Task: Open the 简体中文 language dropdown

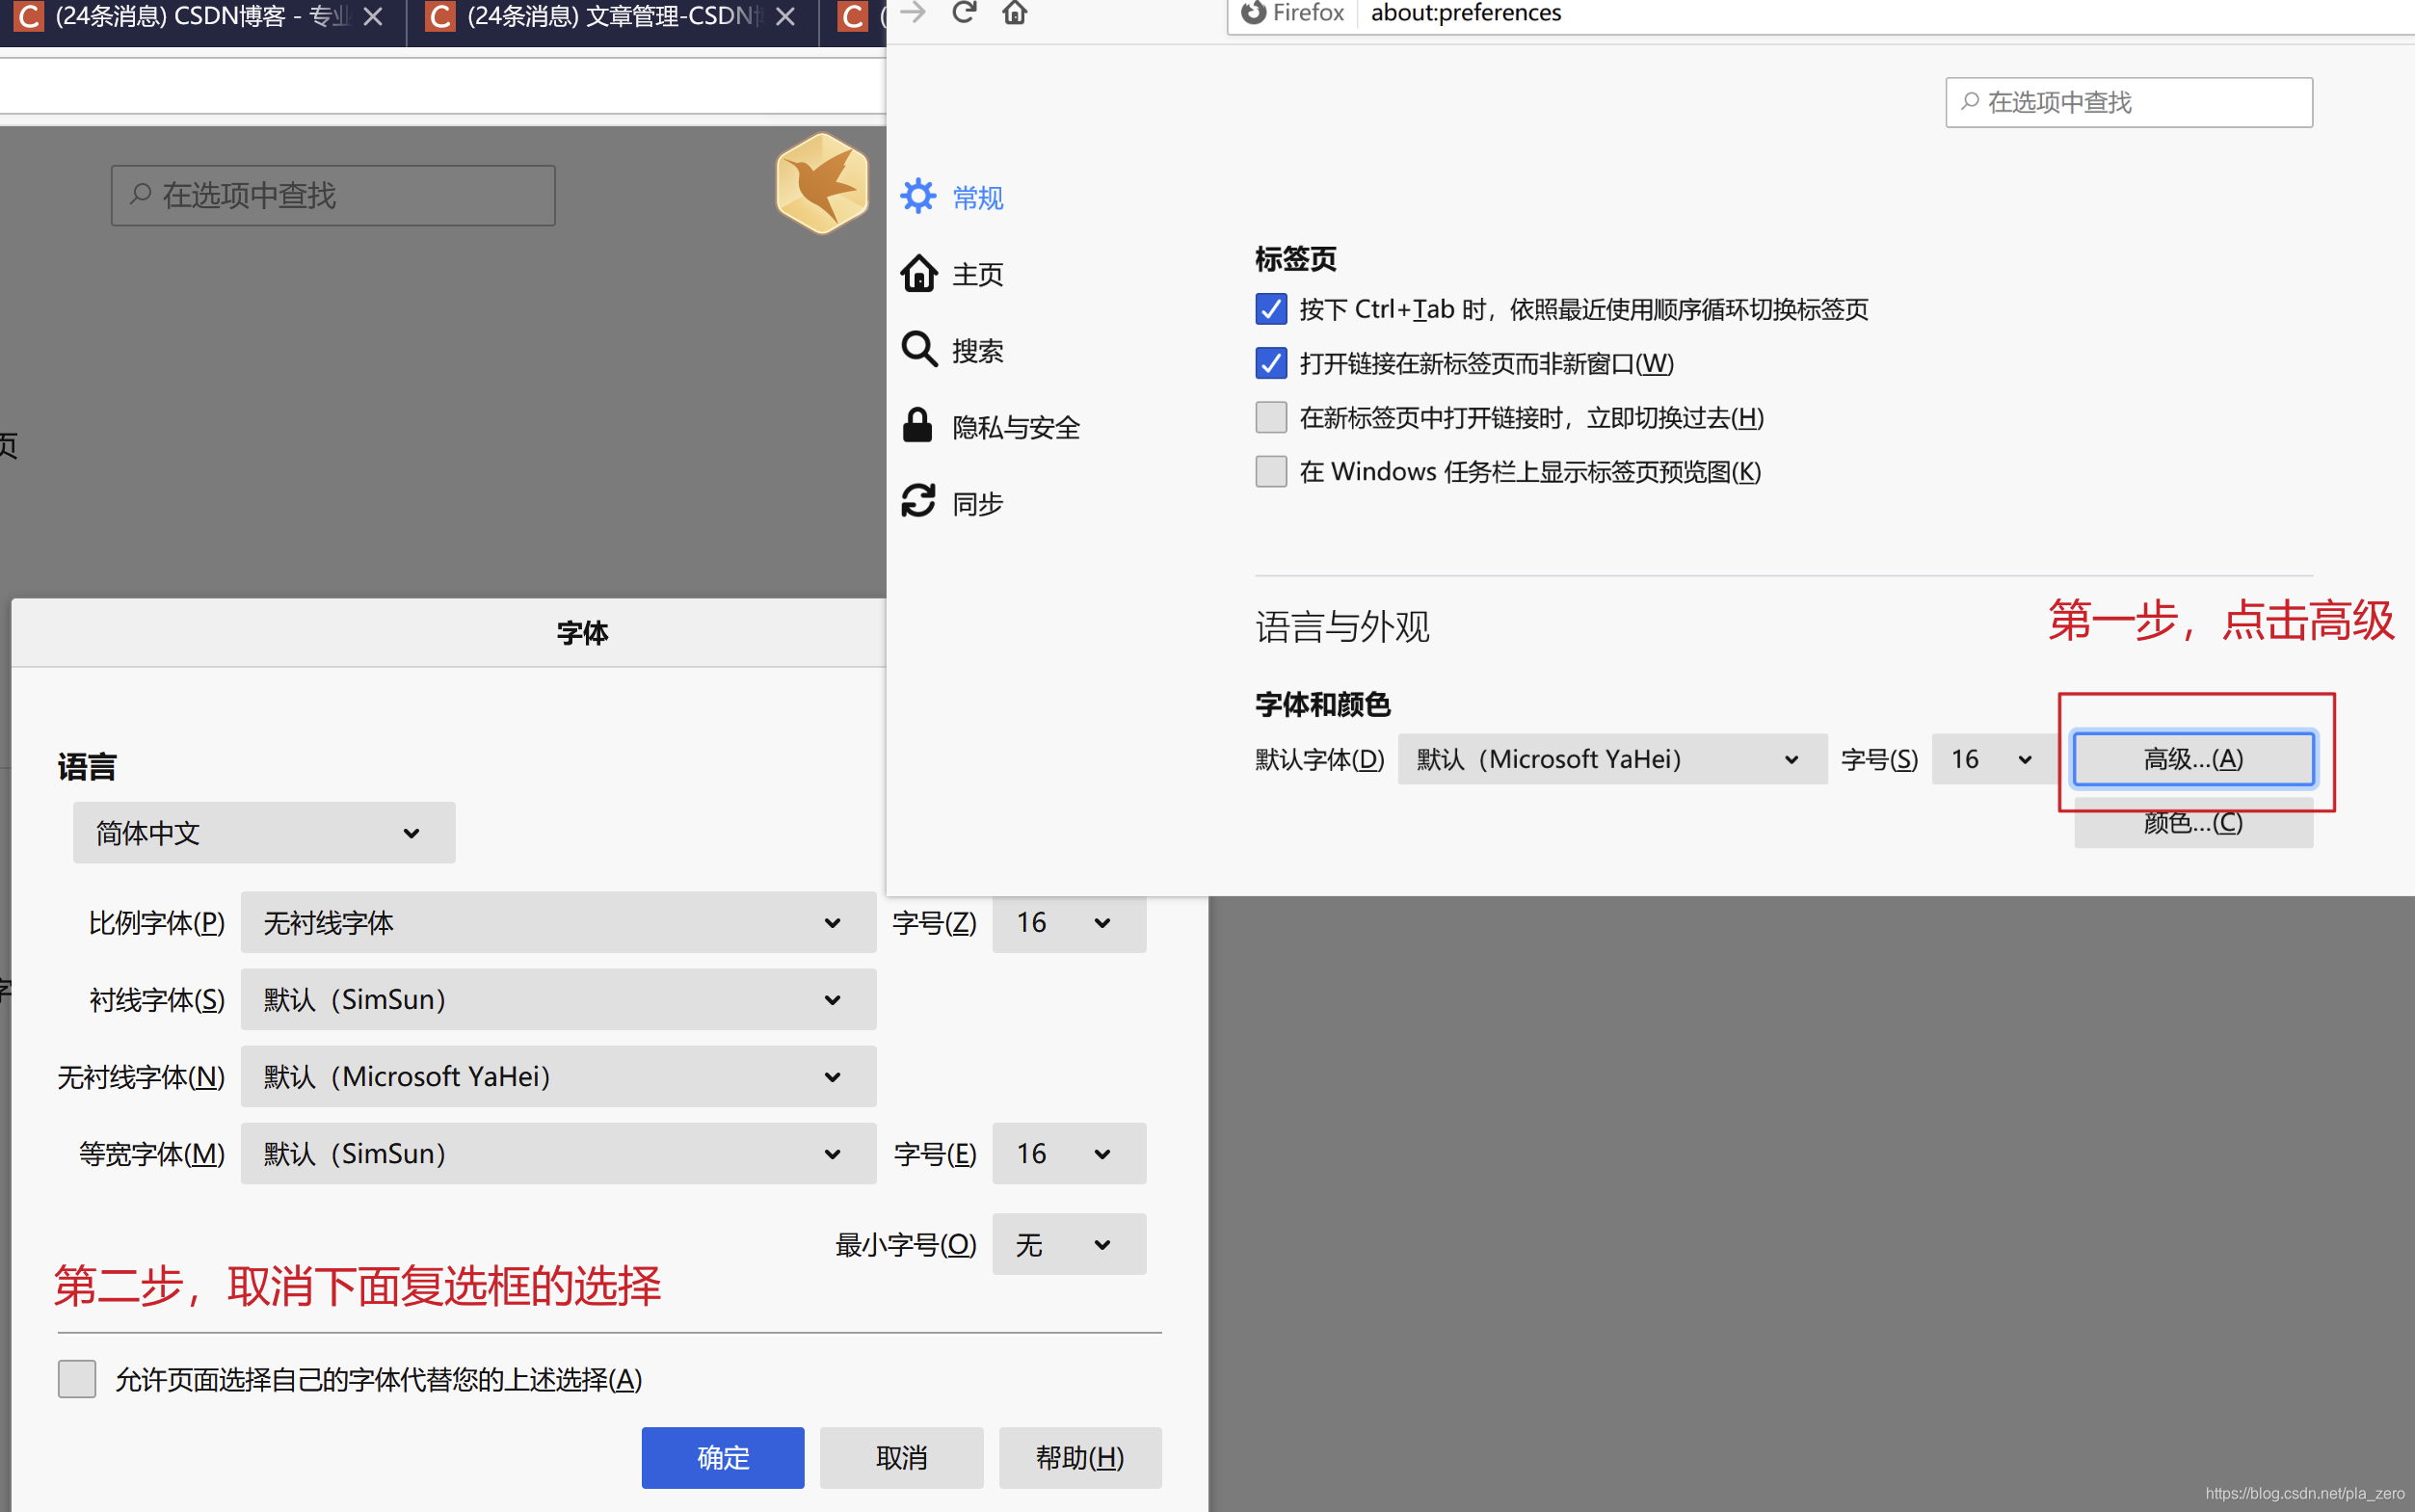Action: 264,832
